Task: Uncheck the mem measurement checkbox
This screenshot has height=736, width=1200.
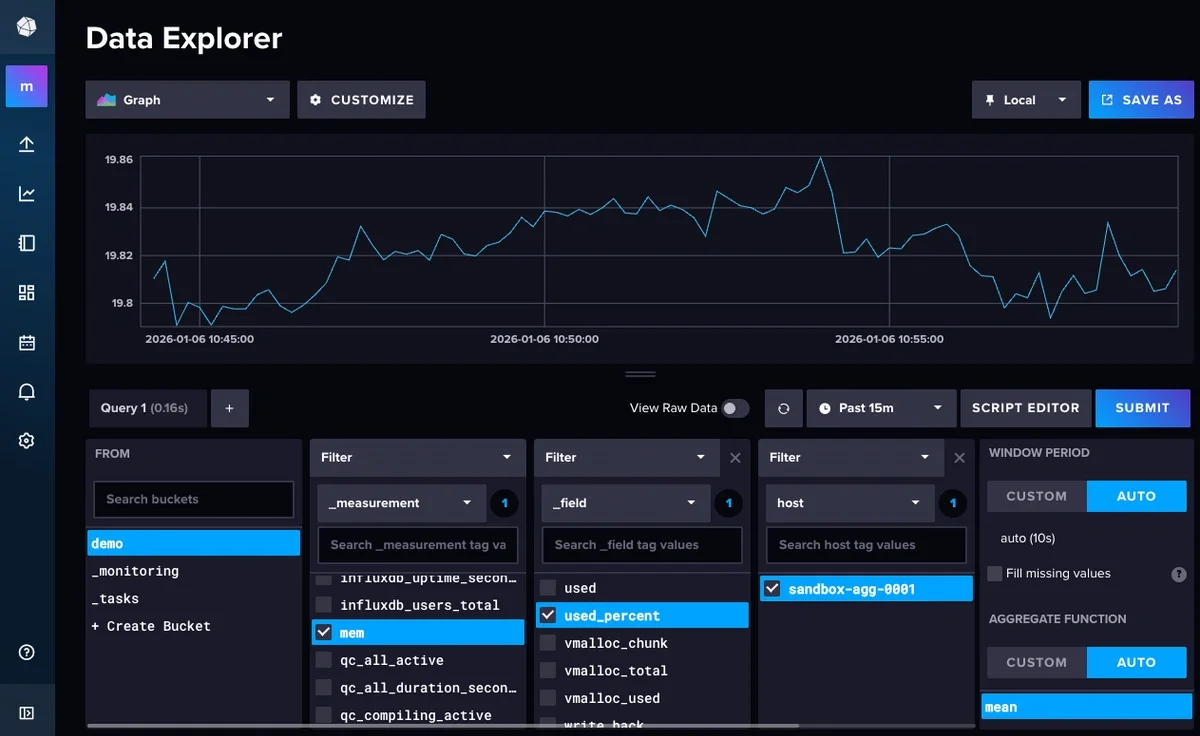Action: coord(324,632)
